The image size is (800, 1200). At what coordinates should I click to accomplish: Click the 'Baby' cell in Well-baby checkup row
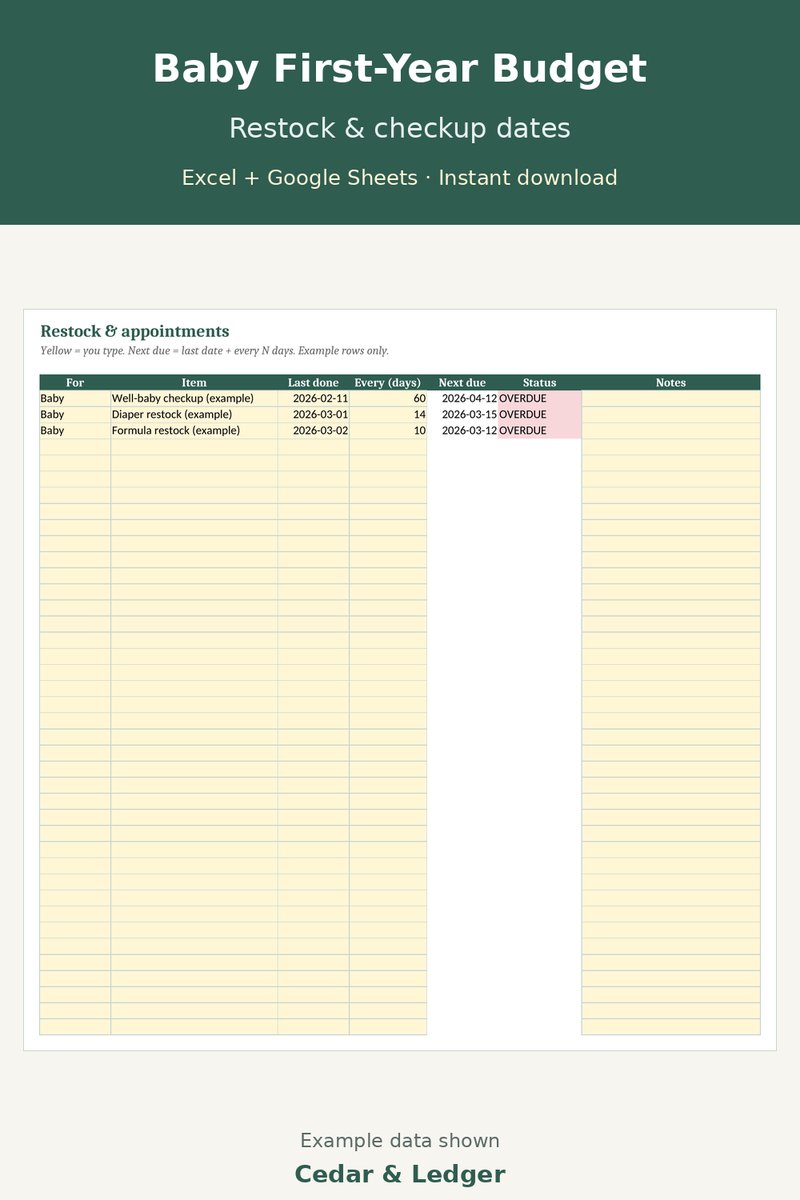pos(75,398)
